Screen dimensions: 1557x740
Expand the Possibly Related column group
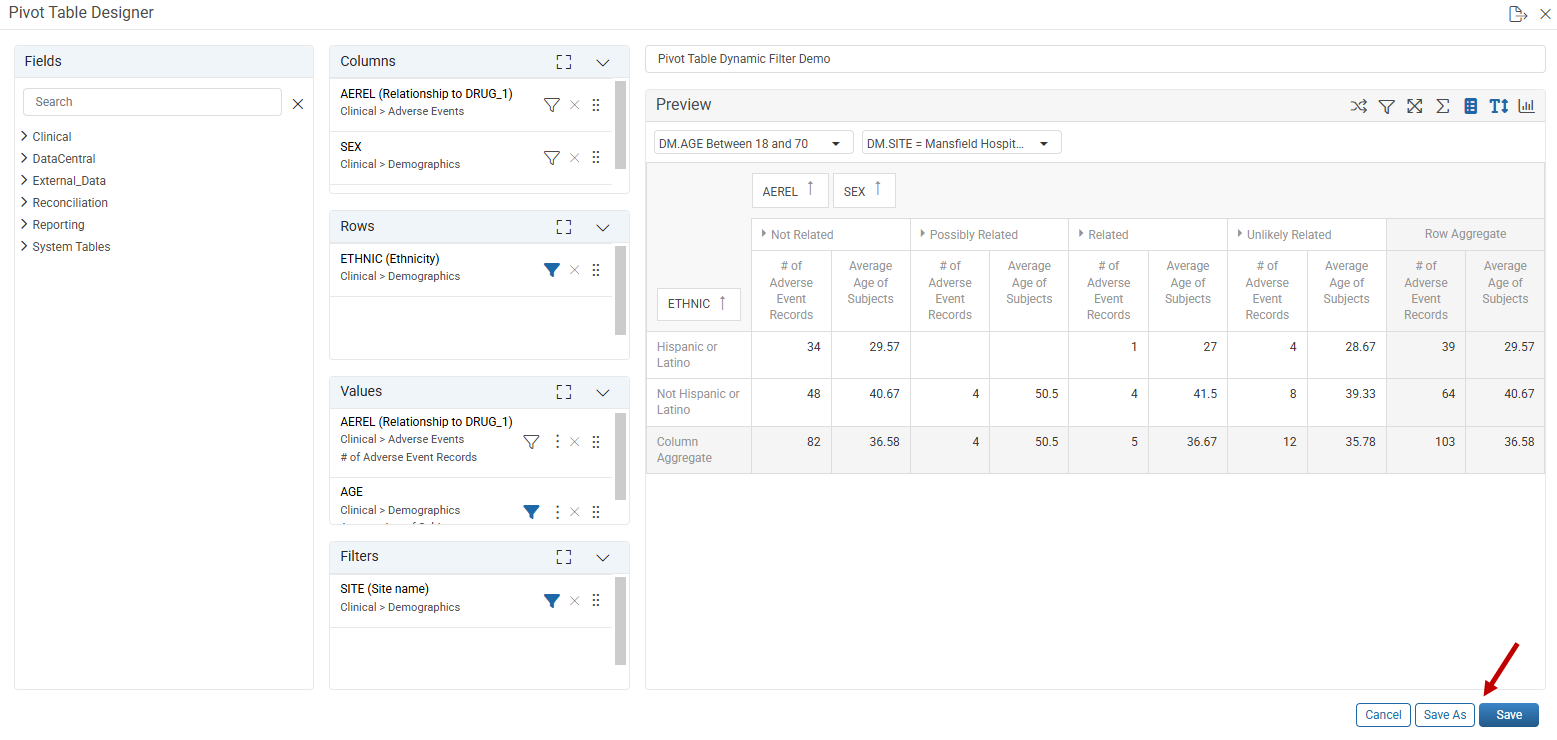pos(923,233)
